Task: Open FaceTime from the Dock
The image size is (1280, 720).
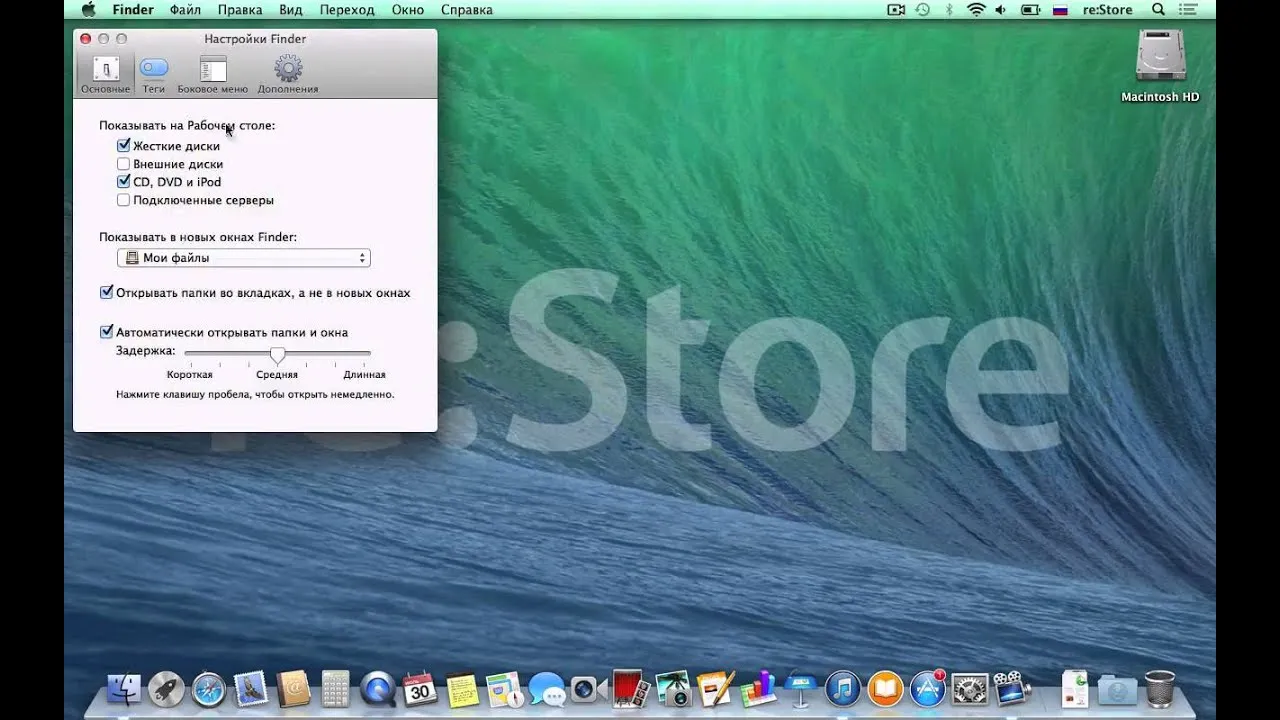Action: pyautogui.click(x=589, y=688)
